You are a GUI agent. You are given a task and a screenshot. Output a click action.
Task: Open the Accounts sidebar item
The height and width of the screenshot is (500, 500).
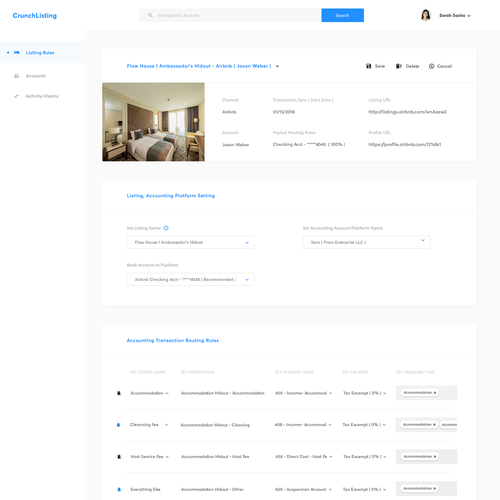[36, 76]
